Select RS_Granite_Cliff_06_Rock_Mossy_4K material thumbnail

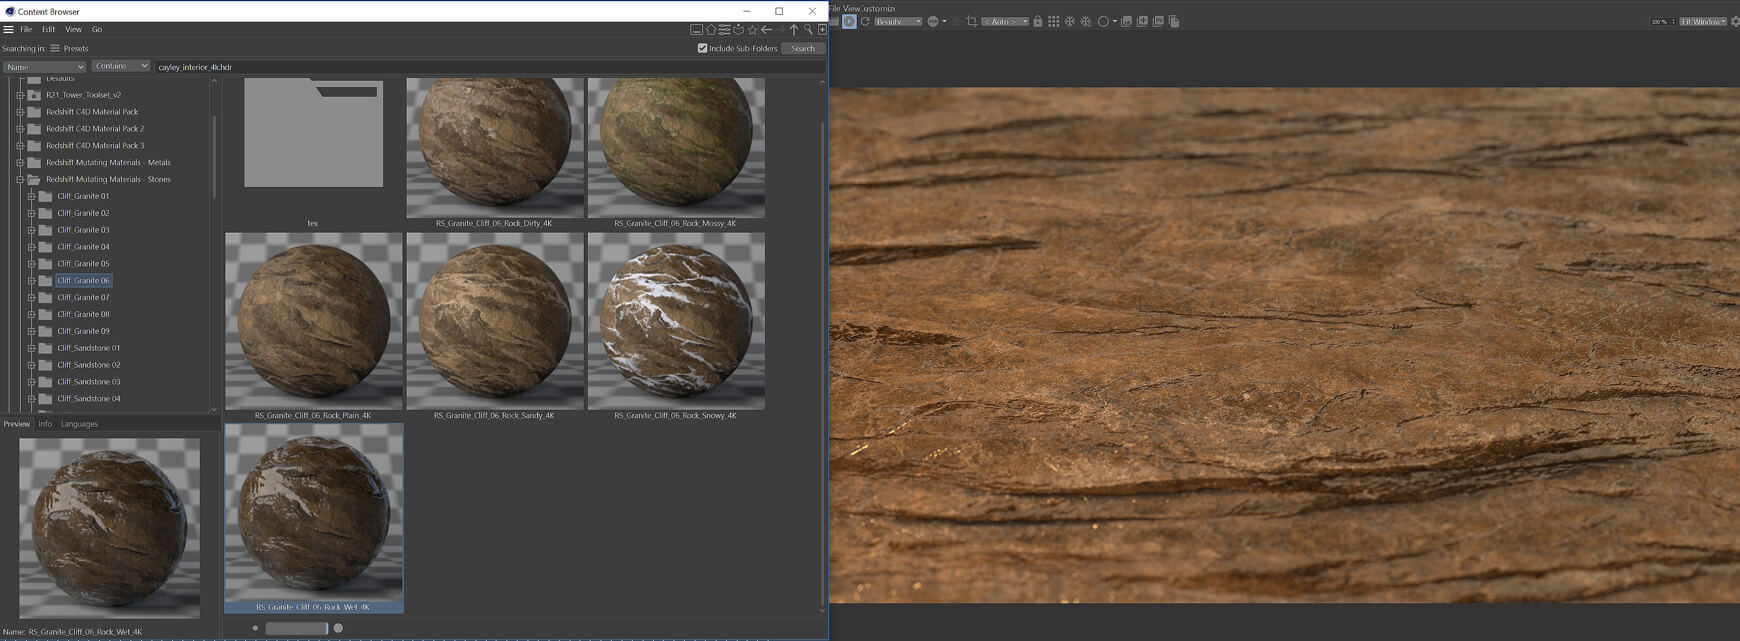tap(676, 148)
